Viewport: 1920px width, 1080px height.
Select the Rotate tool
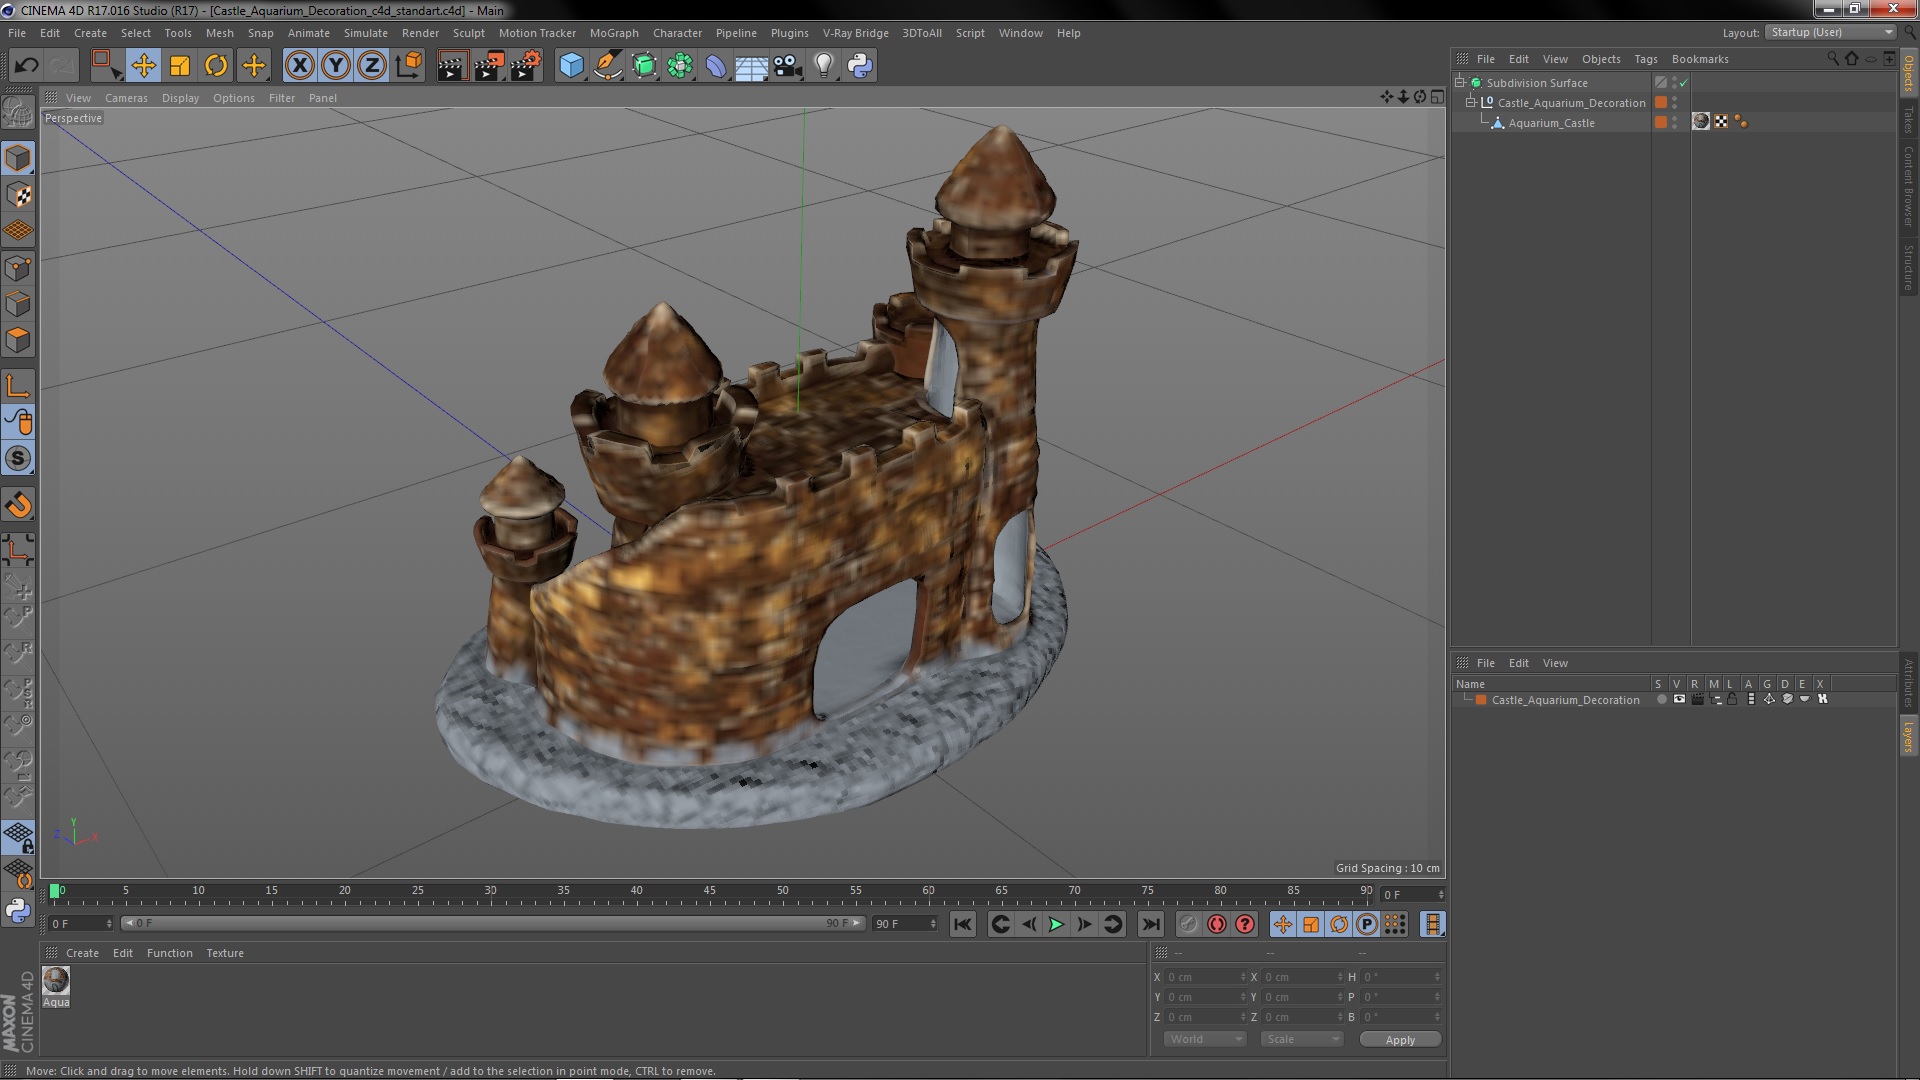point(216,66)
